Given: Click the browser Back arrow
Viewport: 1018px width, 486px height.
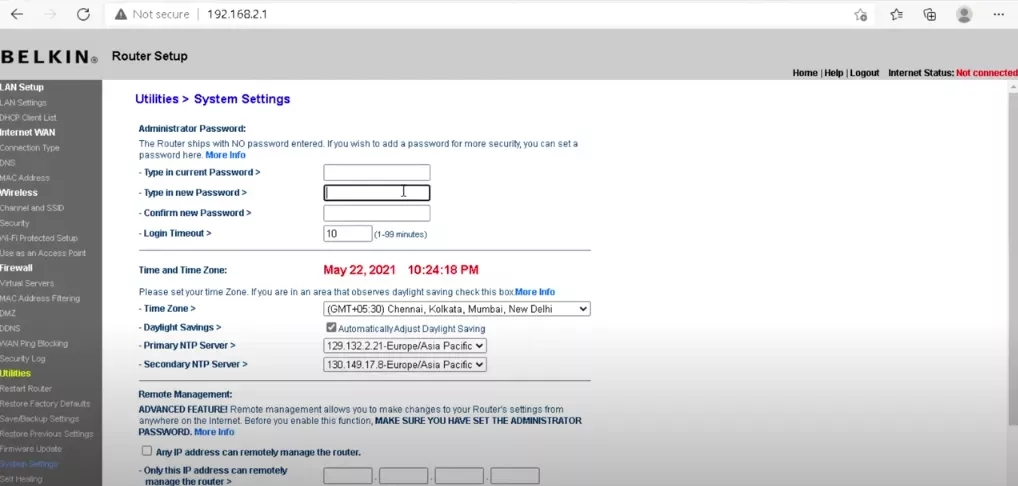Looking at the screenshot, I should pos(17,14).
